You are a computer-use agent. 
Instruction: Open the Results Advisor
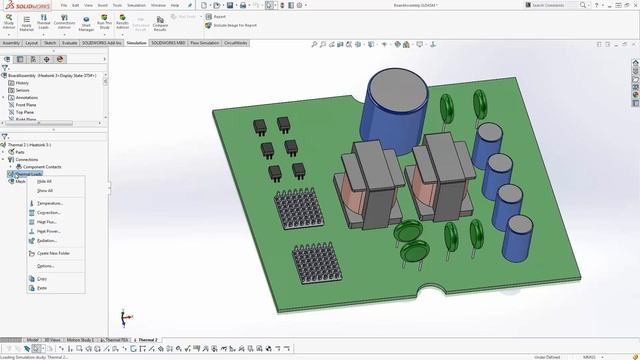click(x=122, y=22)
